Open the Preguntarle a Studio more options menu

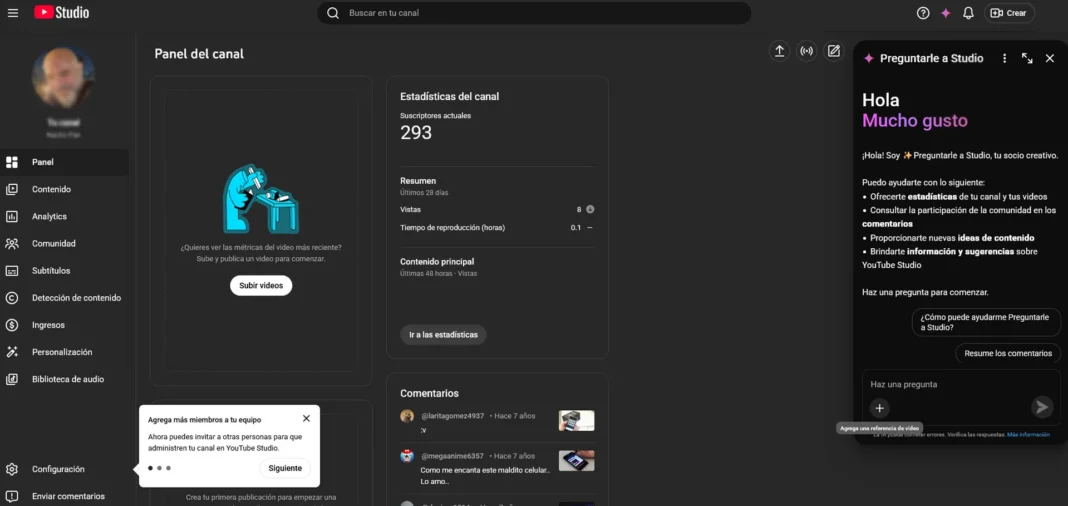1004,59
